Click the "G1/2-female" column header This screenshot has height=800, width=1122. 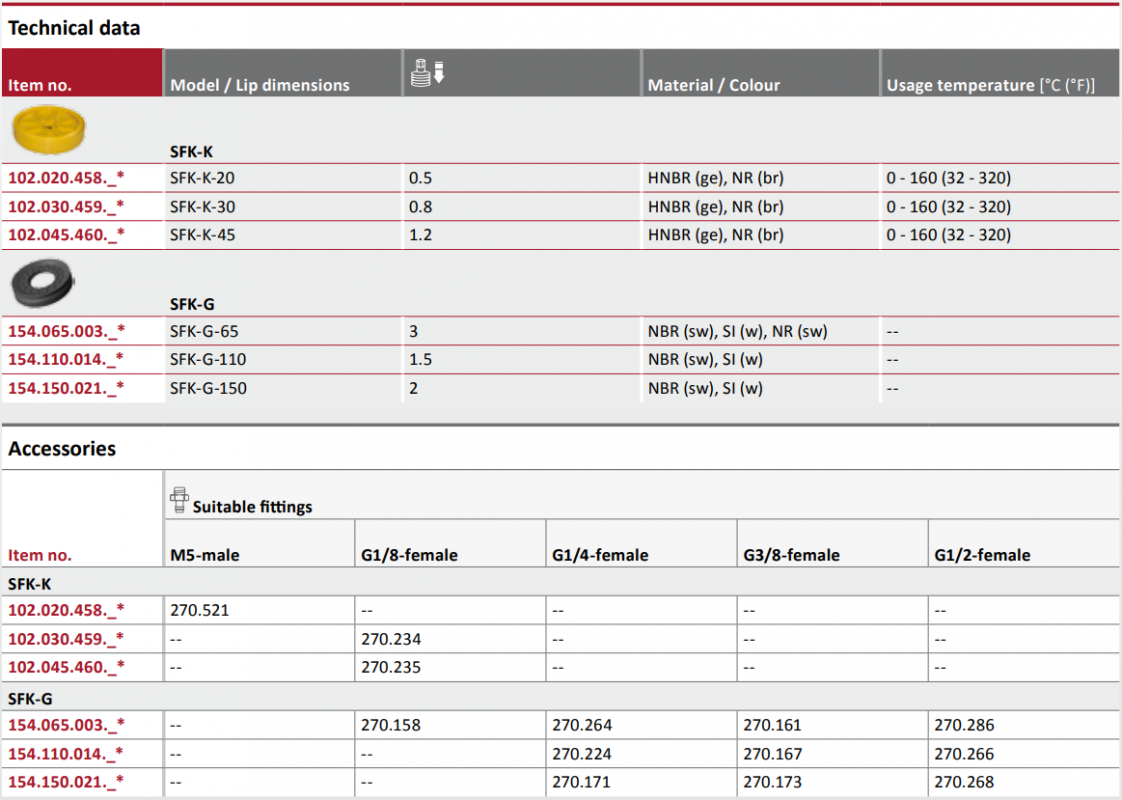pos(982,555)
